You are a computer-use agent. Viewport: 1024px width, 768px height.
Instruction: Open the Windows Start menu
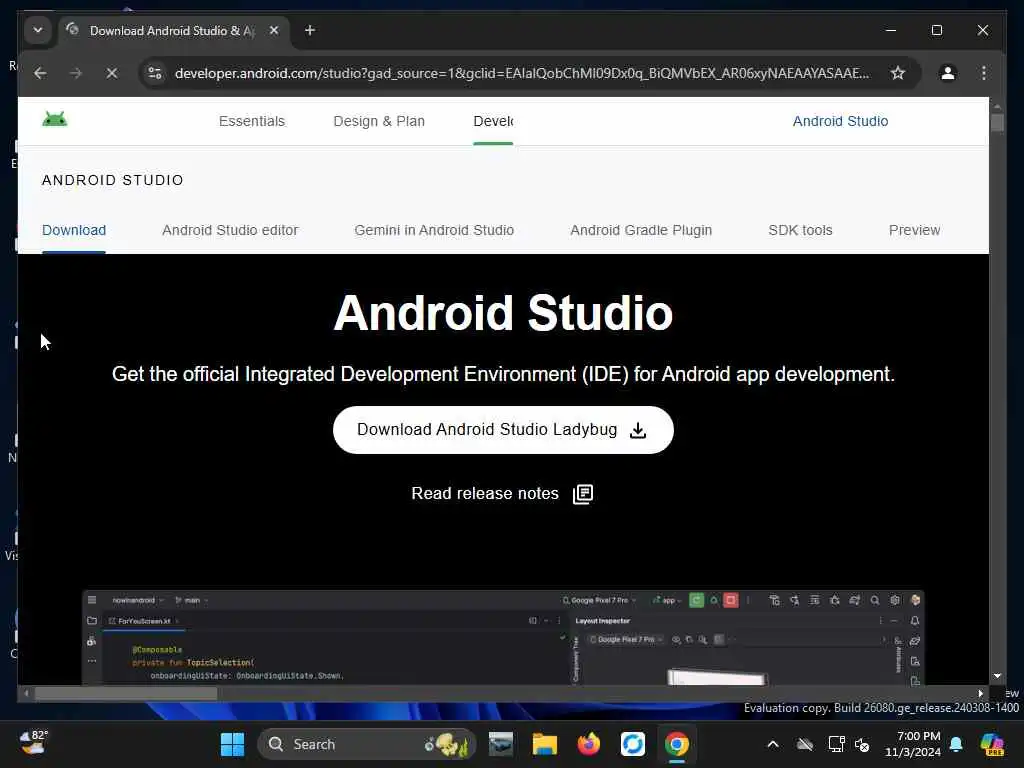[232, 744]
